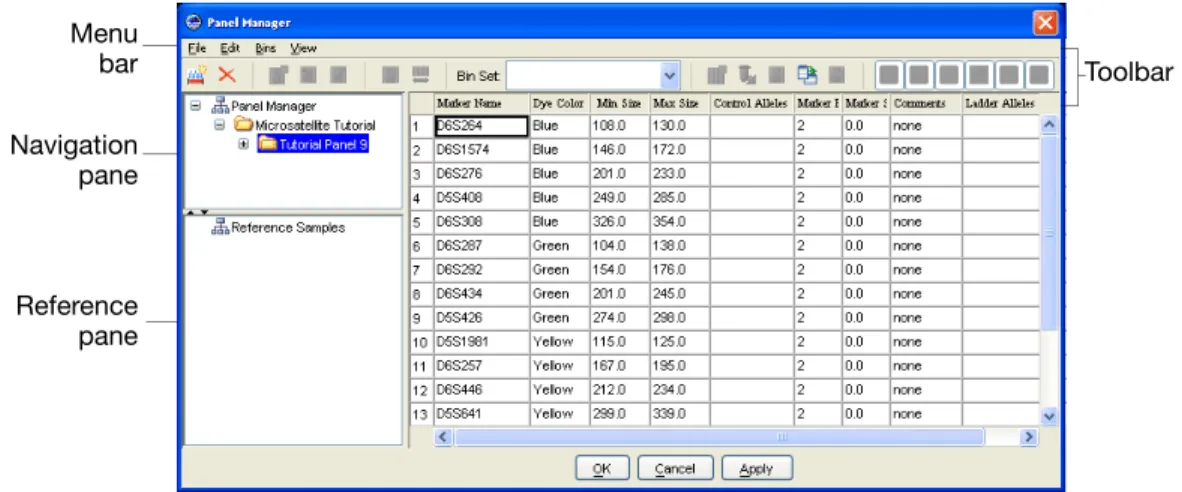Image resolution: width=1182 pixels, height=492 pixels.
Task: Click the Max Size column header
Action: point(679,103)
